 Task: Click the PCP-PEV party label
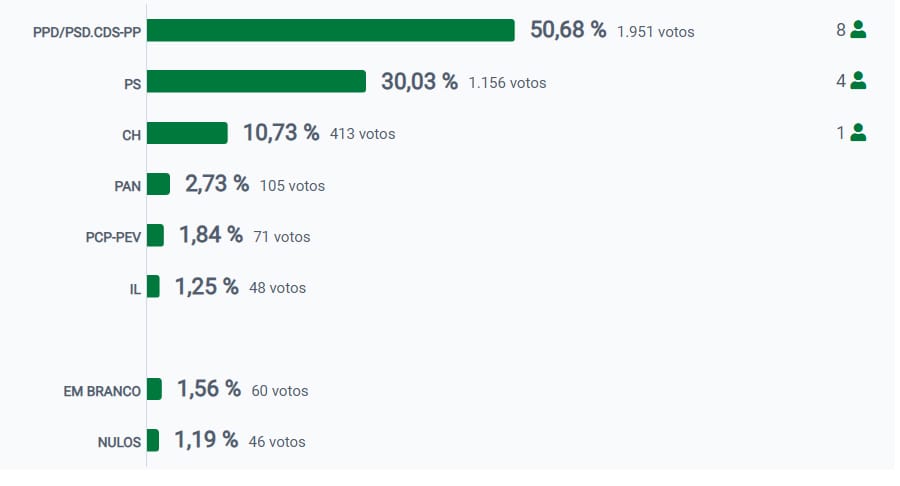113,237
